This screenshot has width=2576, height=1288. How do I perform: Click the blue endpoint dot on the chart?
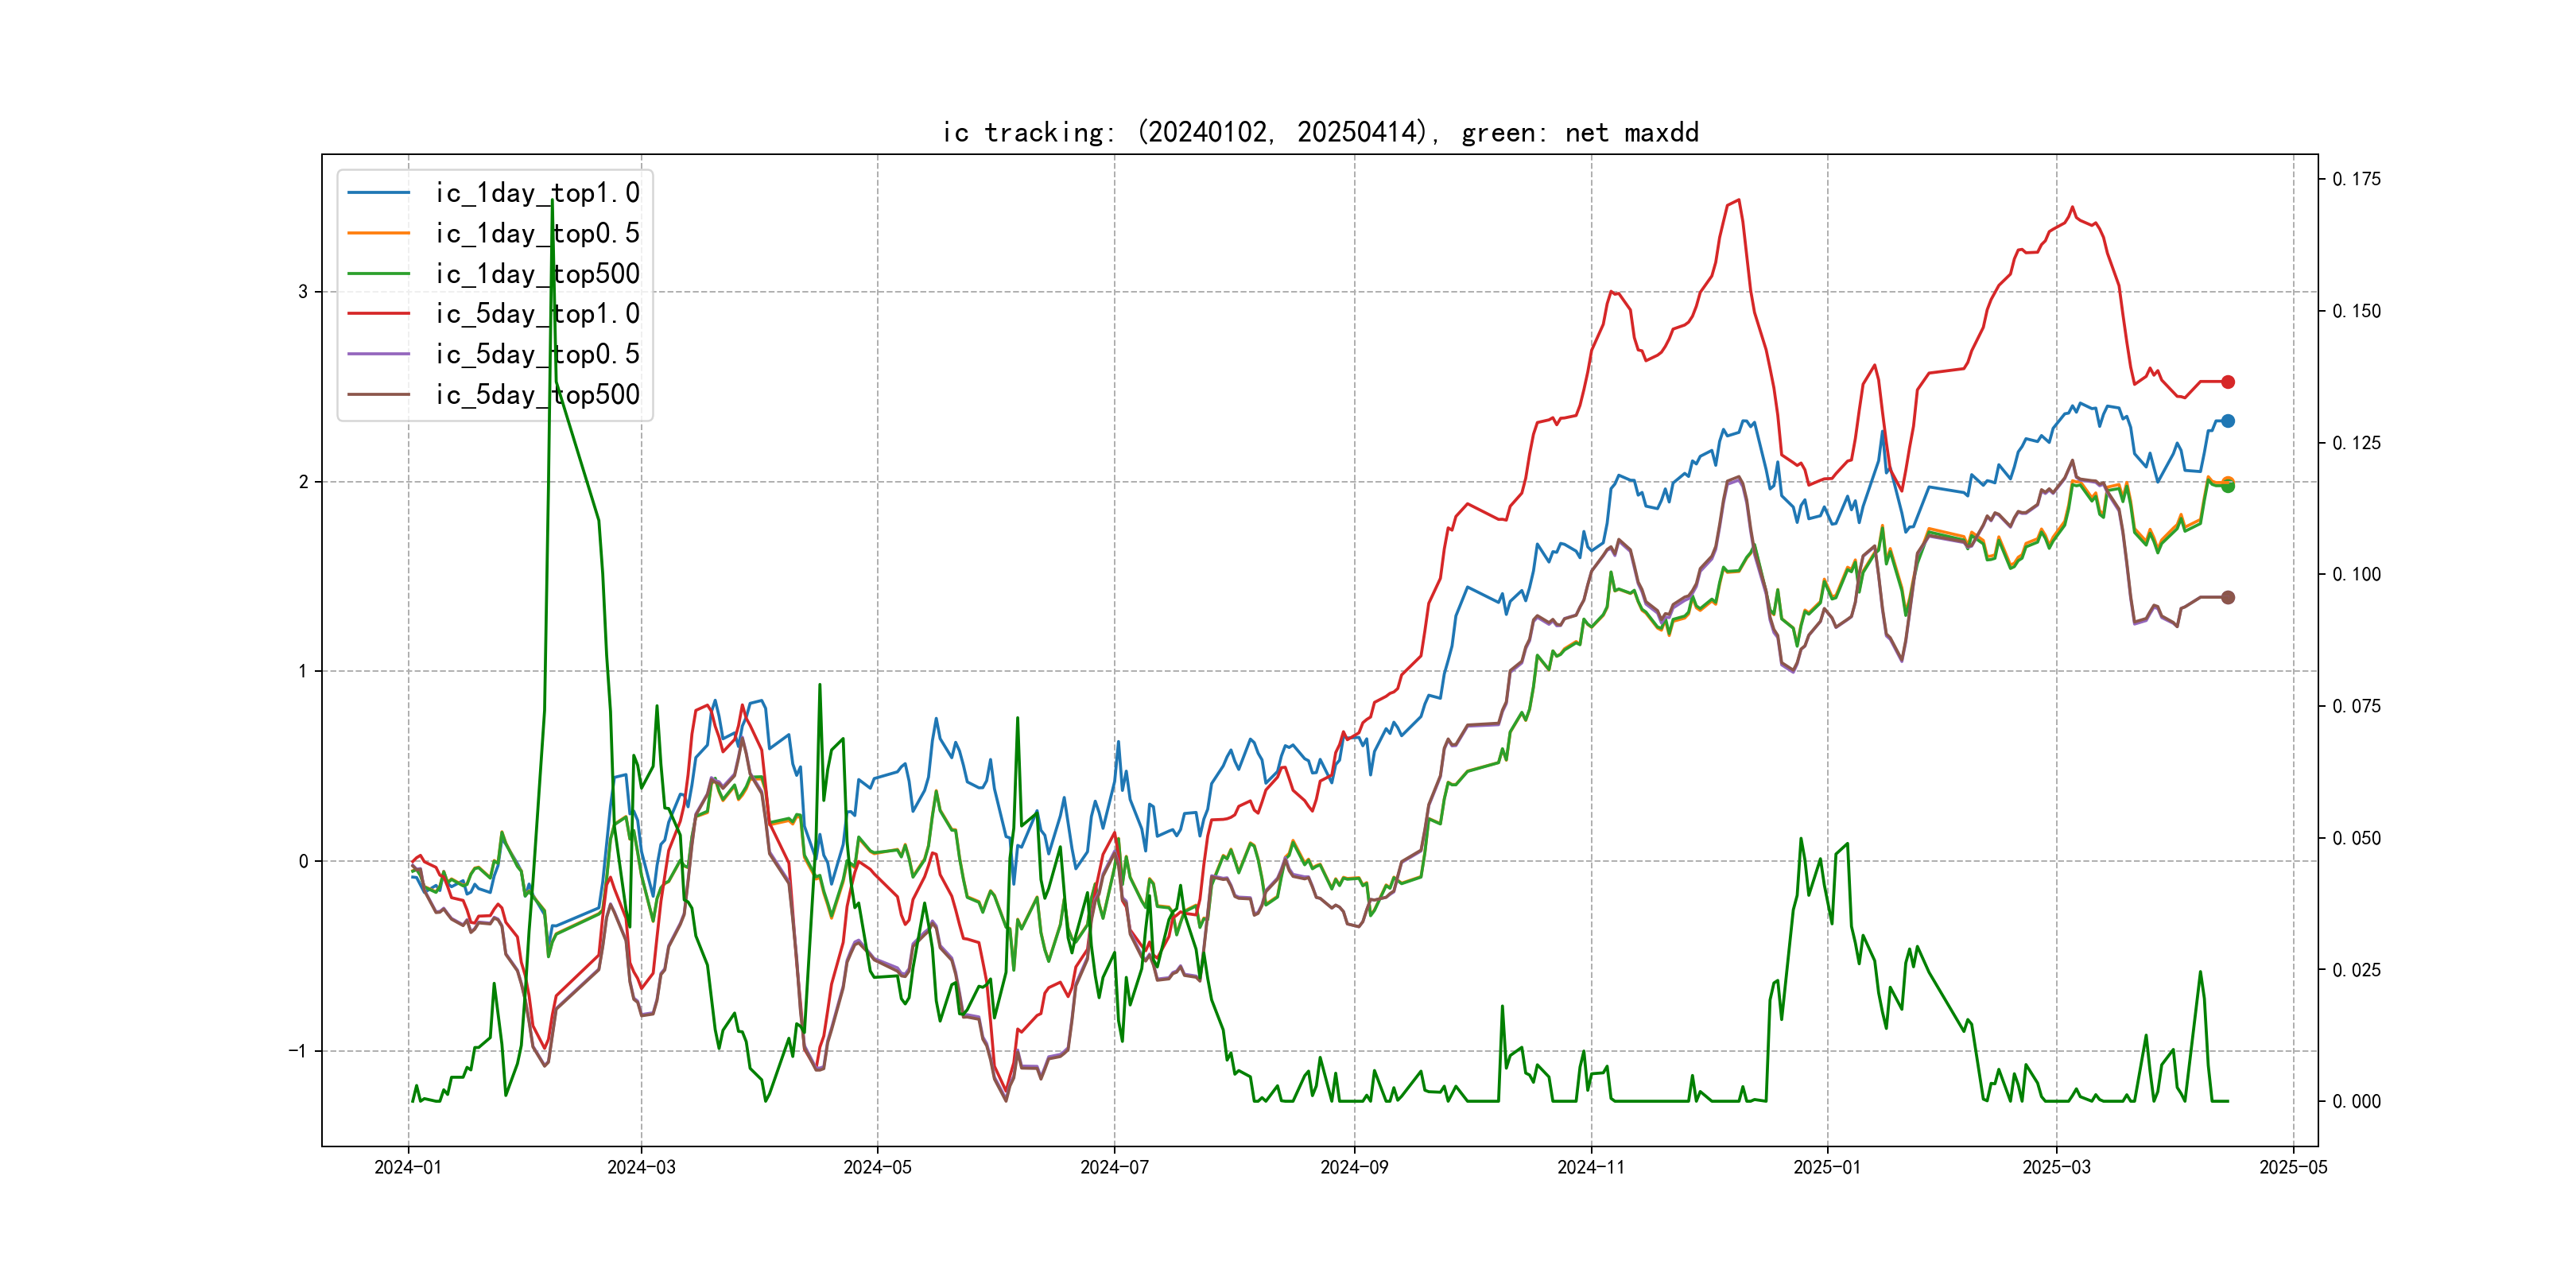[2228, 421]
